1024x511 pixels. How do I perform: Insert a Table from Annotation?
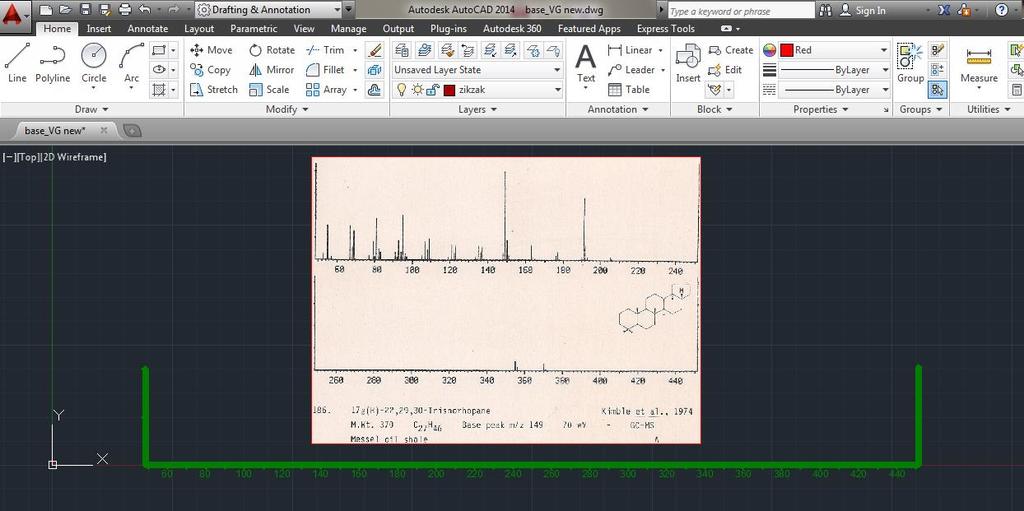[x=628, y=90]
